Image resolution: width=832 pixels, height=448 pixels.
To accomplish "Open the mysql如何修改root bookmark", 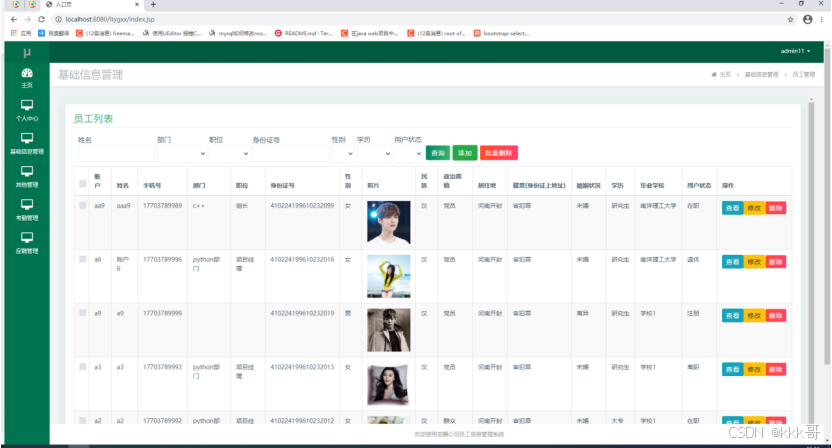I will (238, 33).
